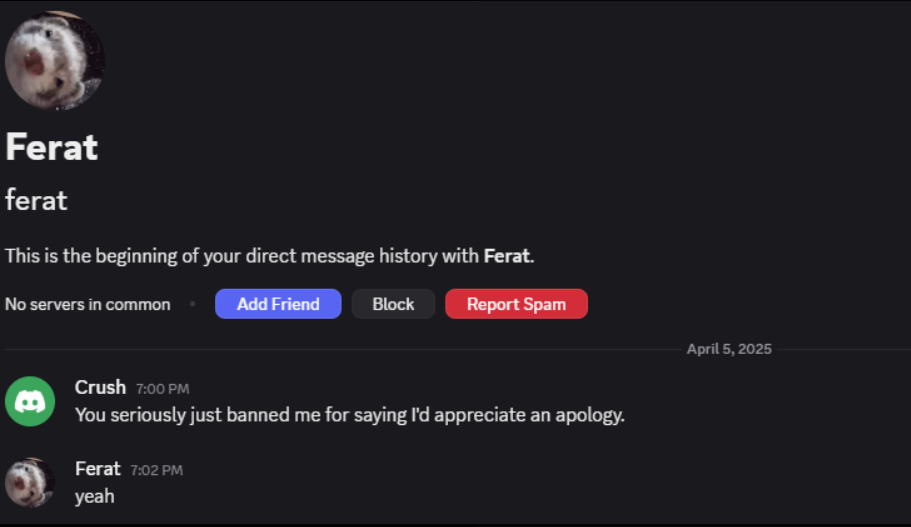Block the user Ferat
This screenshot has width=911, height=527.
click(x=393, y=304)
